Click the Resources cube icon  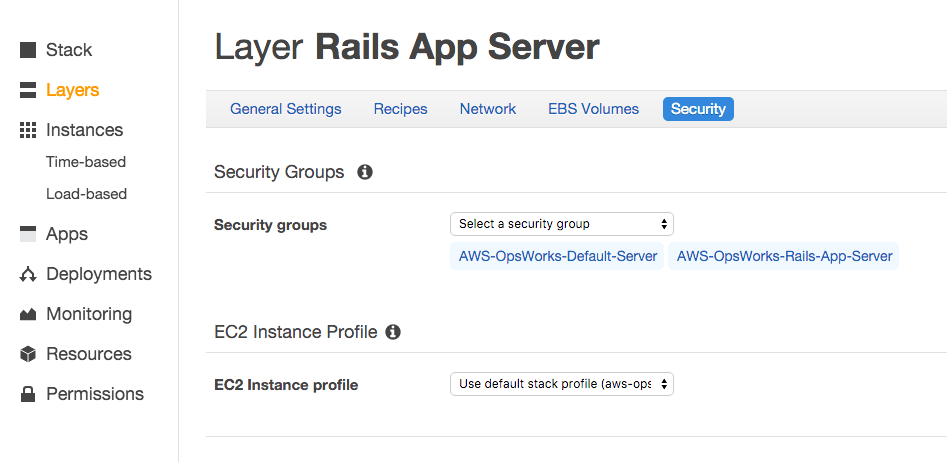click(x=28, y=354)
